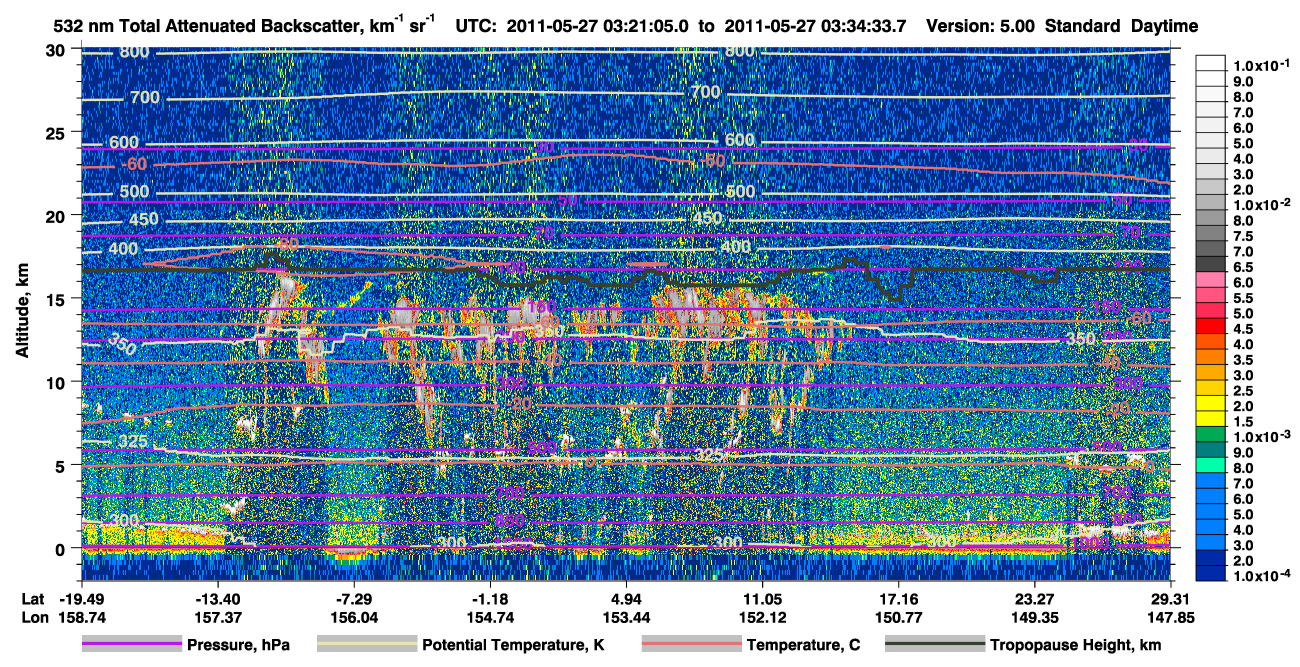Click the 'Pressure, hPa' legend label

click(x=238, y=646)
